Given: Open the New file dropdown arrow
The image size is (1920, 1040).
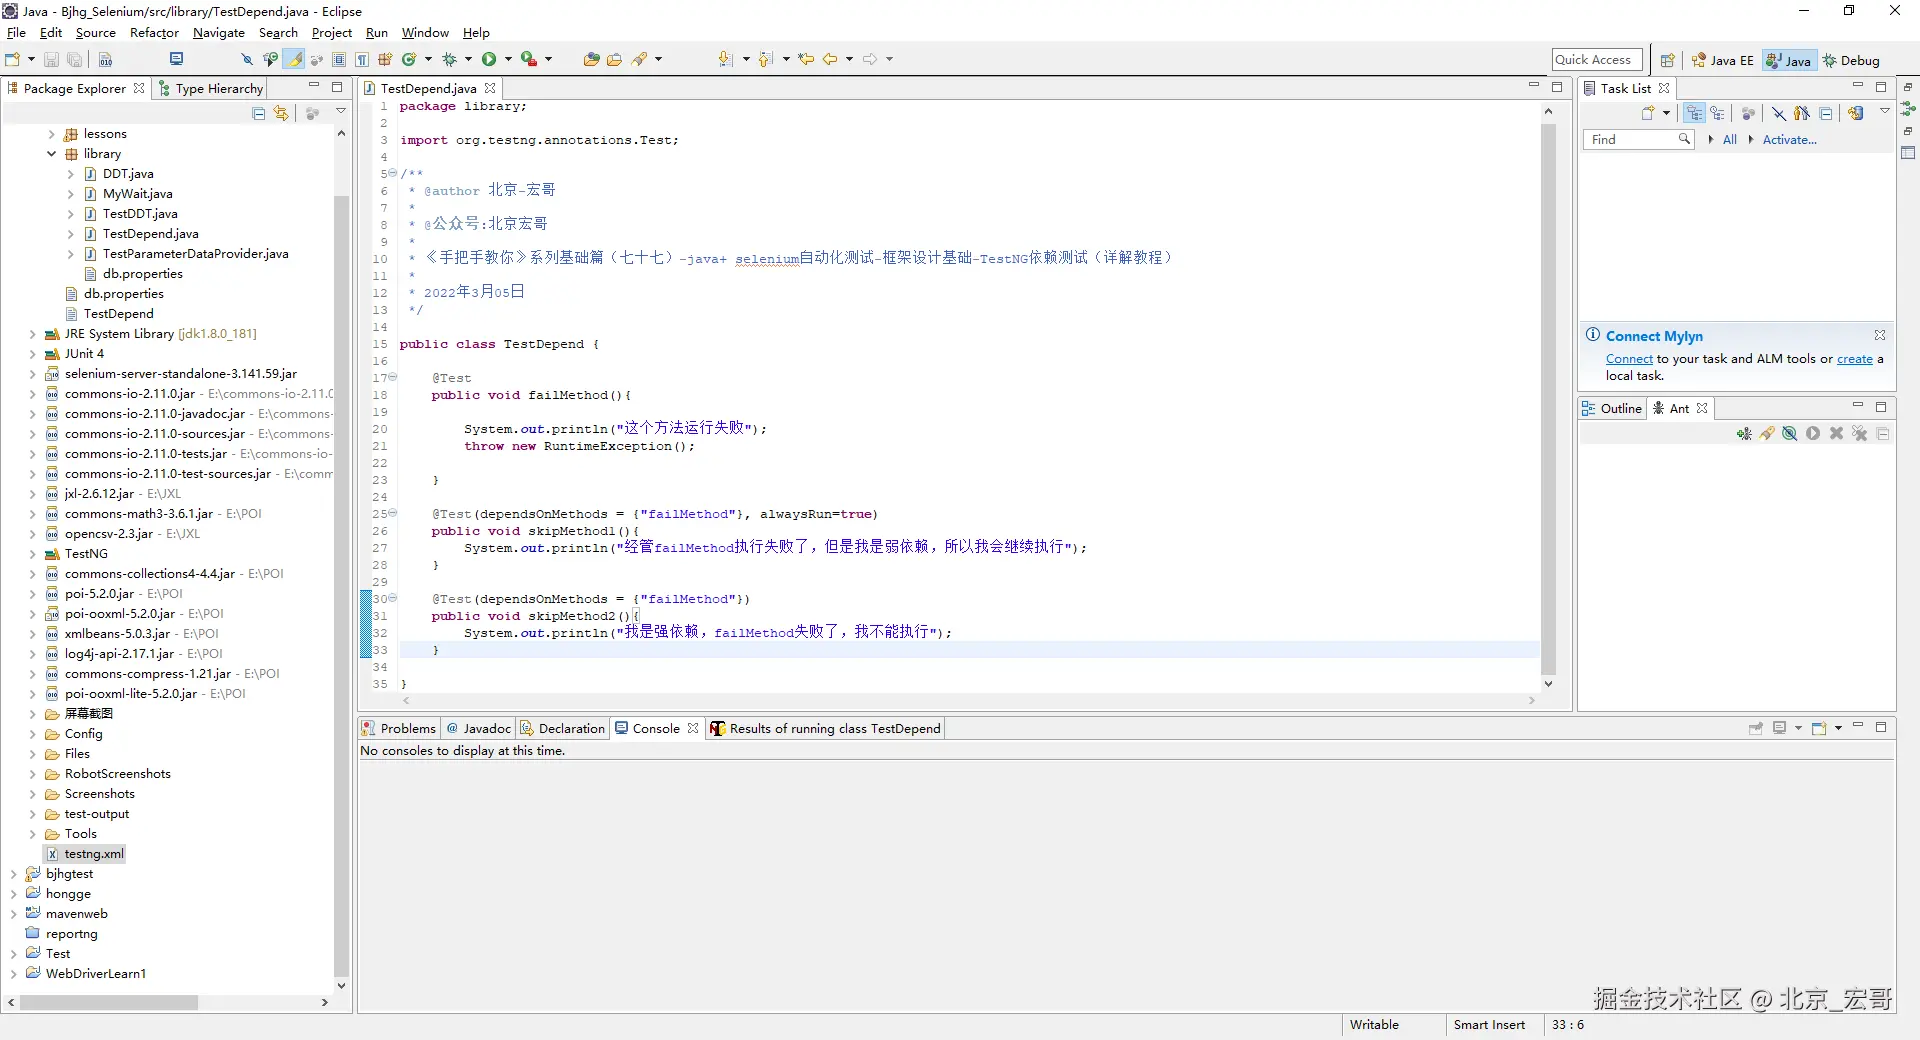Looking at the screenshot, I should pyautogui.click(x=31, y=60).
